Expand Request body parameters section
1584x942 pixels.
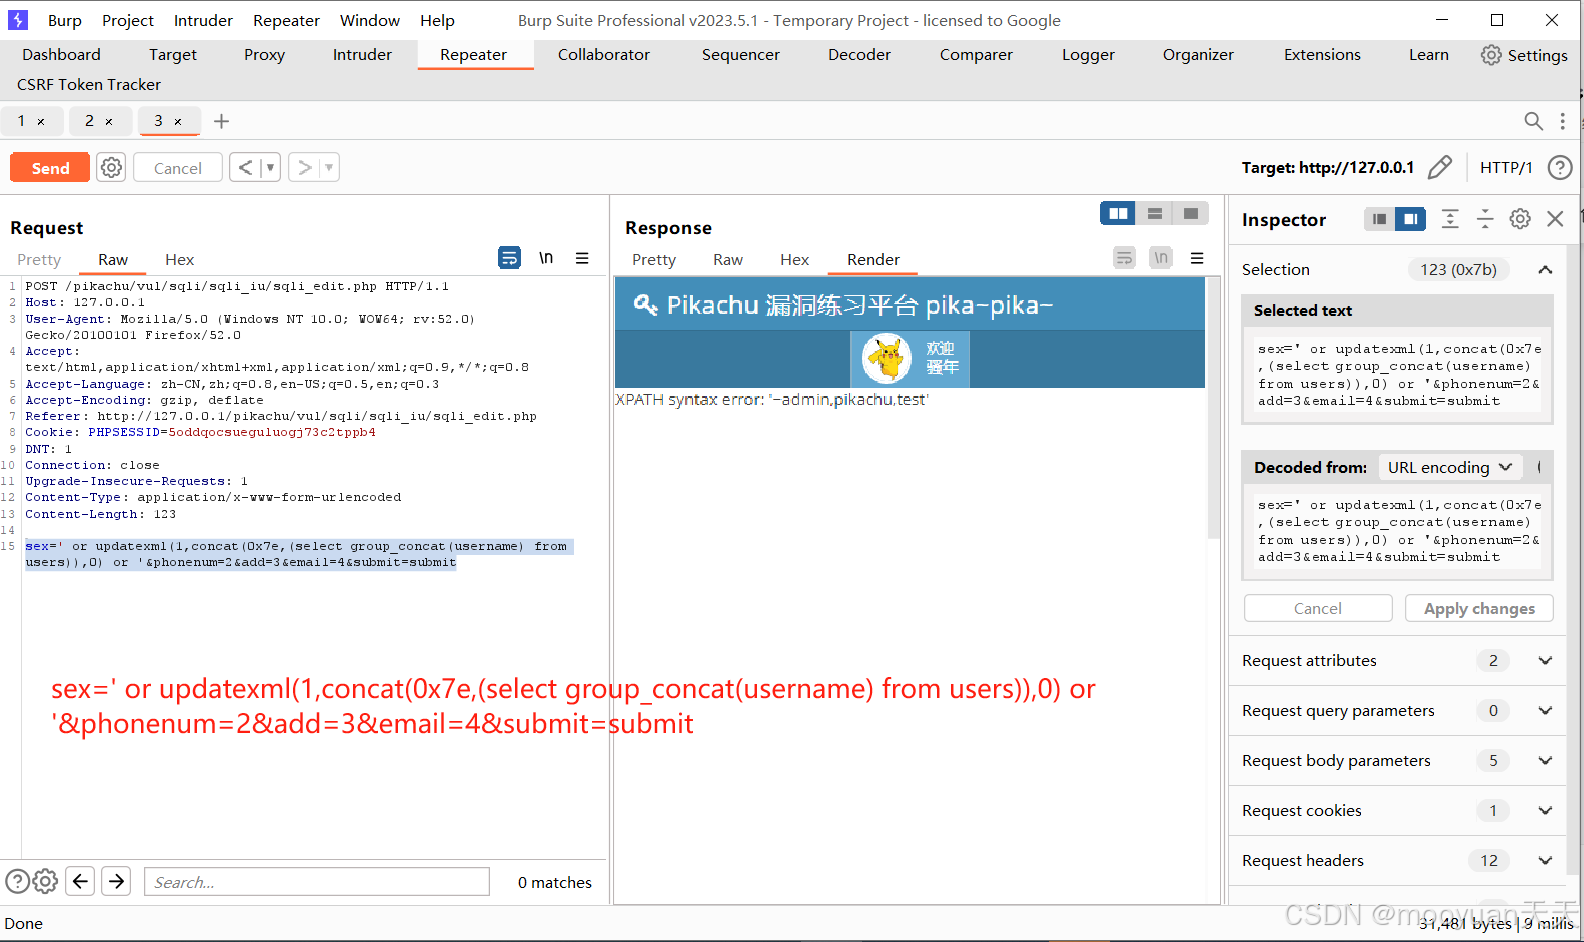tap(1545, 760)
